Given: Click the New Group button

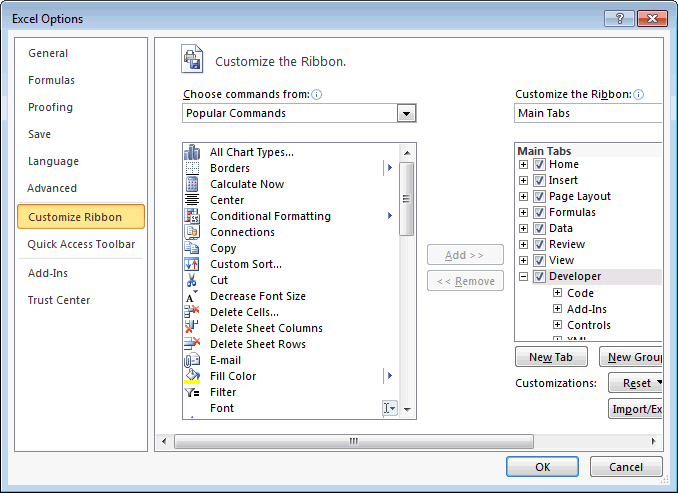Looking at the screenshot, I should coord(631,357).
